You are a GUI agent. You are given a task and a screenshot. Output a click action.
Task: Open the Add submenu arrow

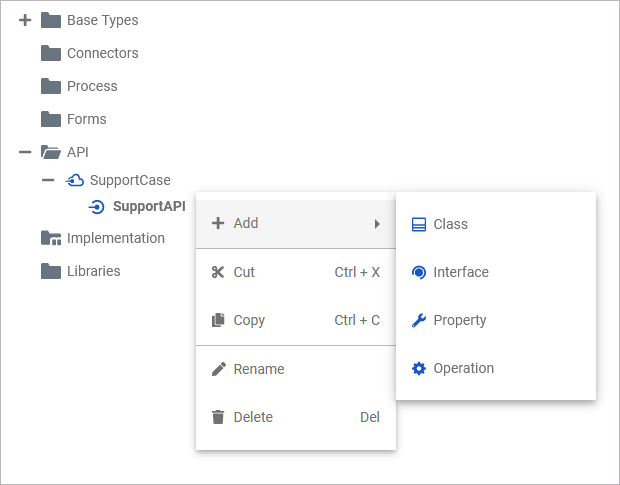[x=377, y=224]
